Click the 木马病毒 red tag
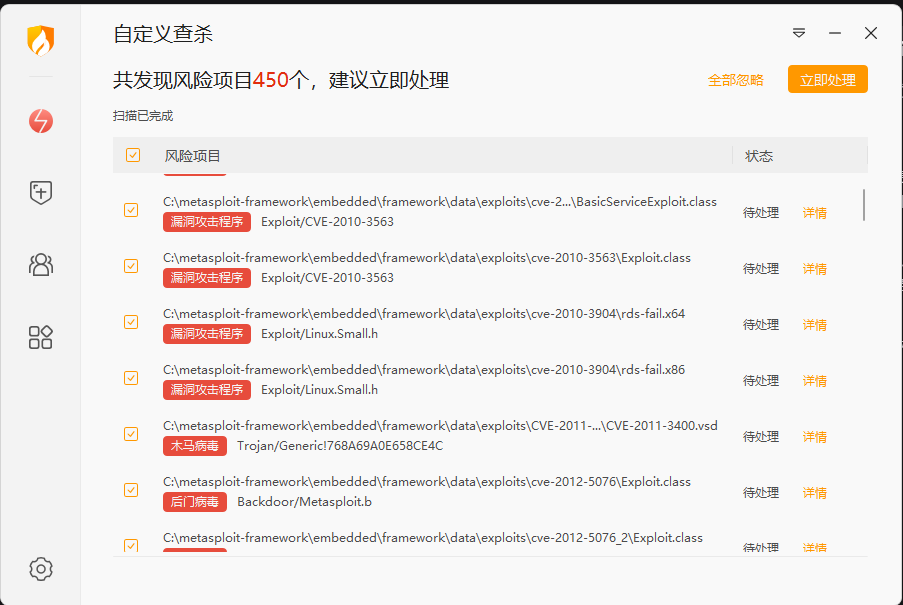 click(x=195, y=446)
